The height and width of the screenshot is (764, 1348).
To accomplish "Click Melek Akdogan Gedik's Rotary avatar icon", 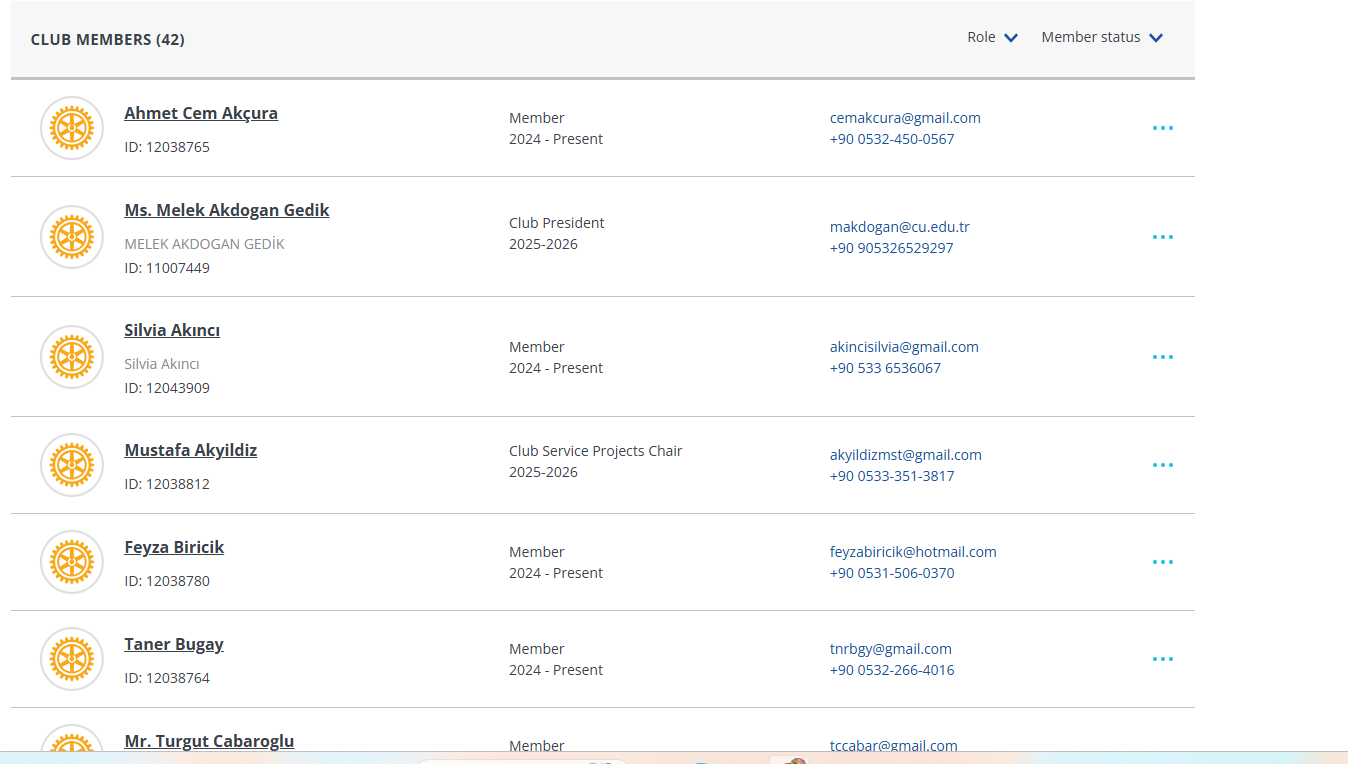I will click(72, 237).
